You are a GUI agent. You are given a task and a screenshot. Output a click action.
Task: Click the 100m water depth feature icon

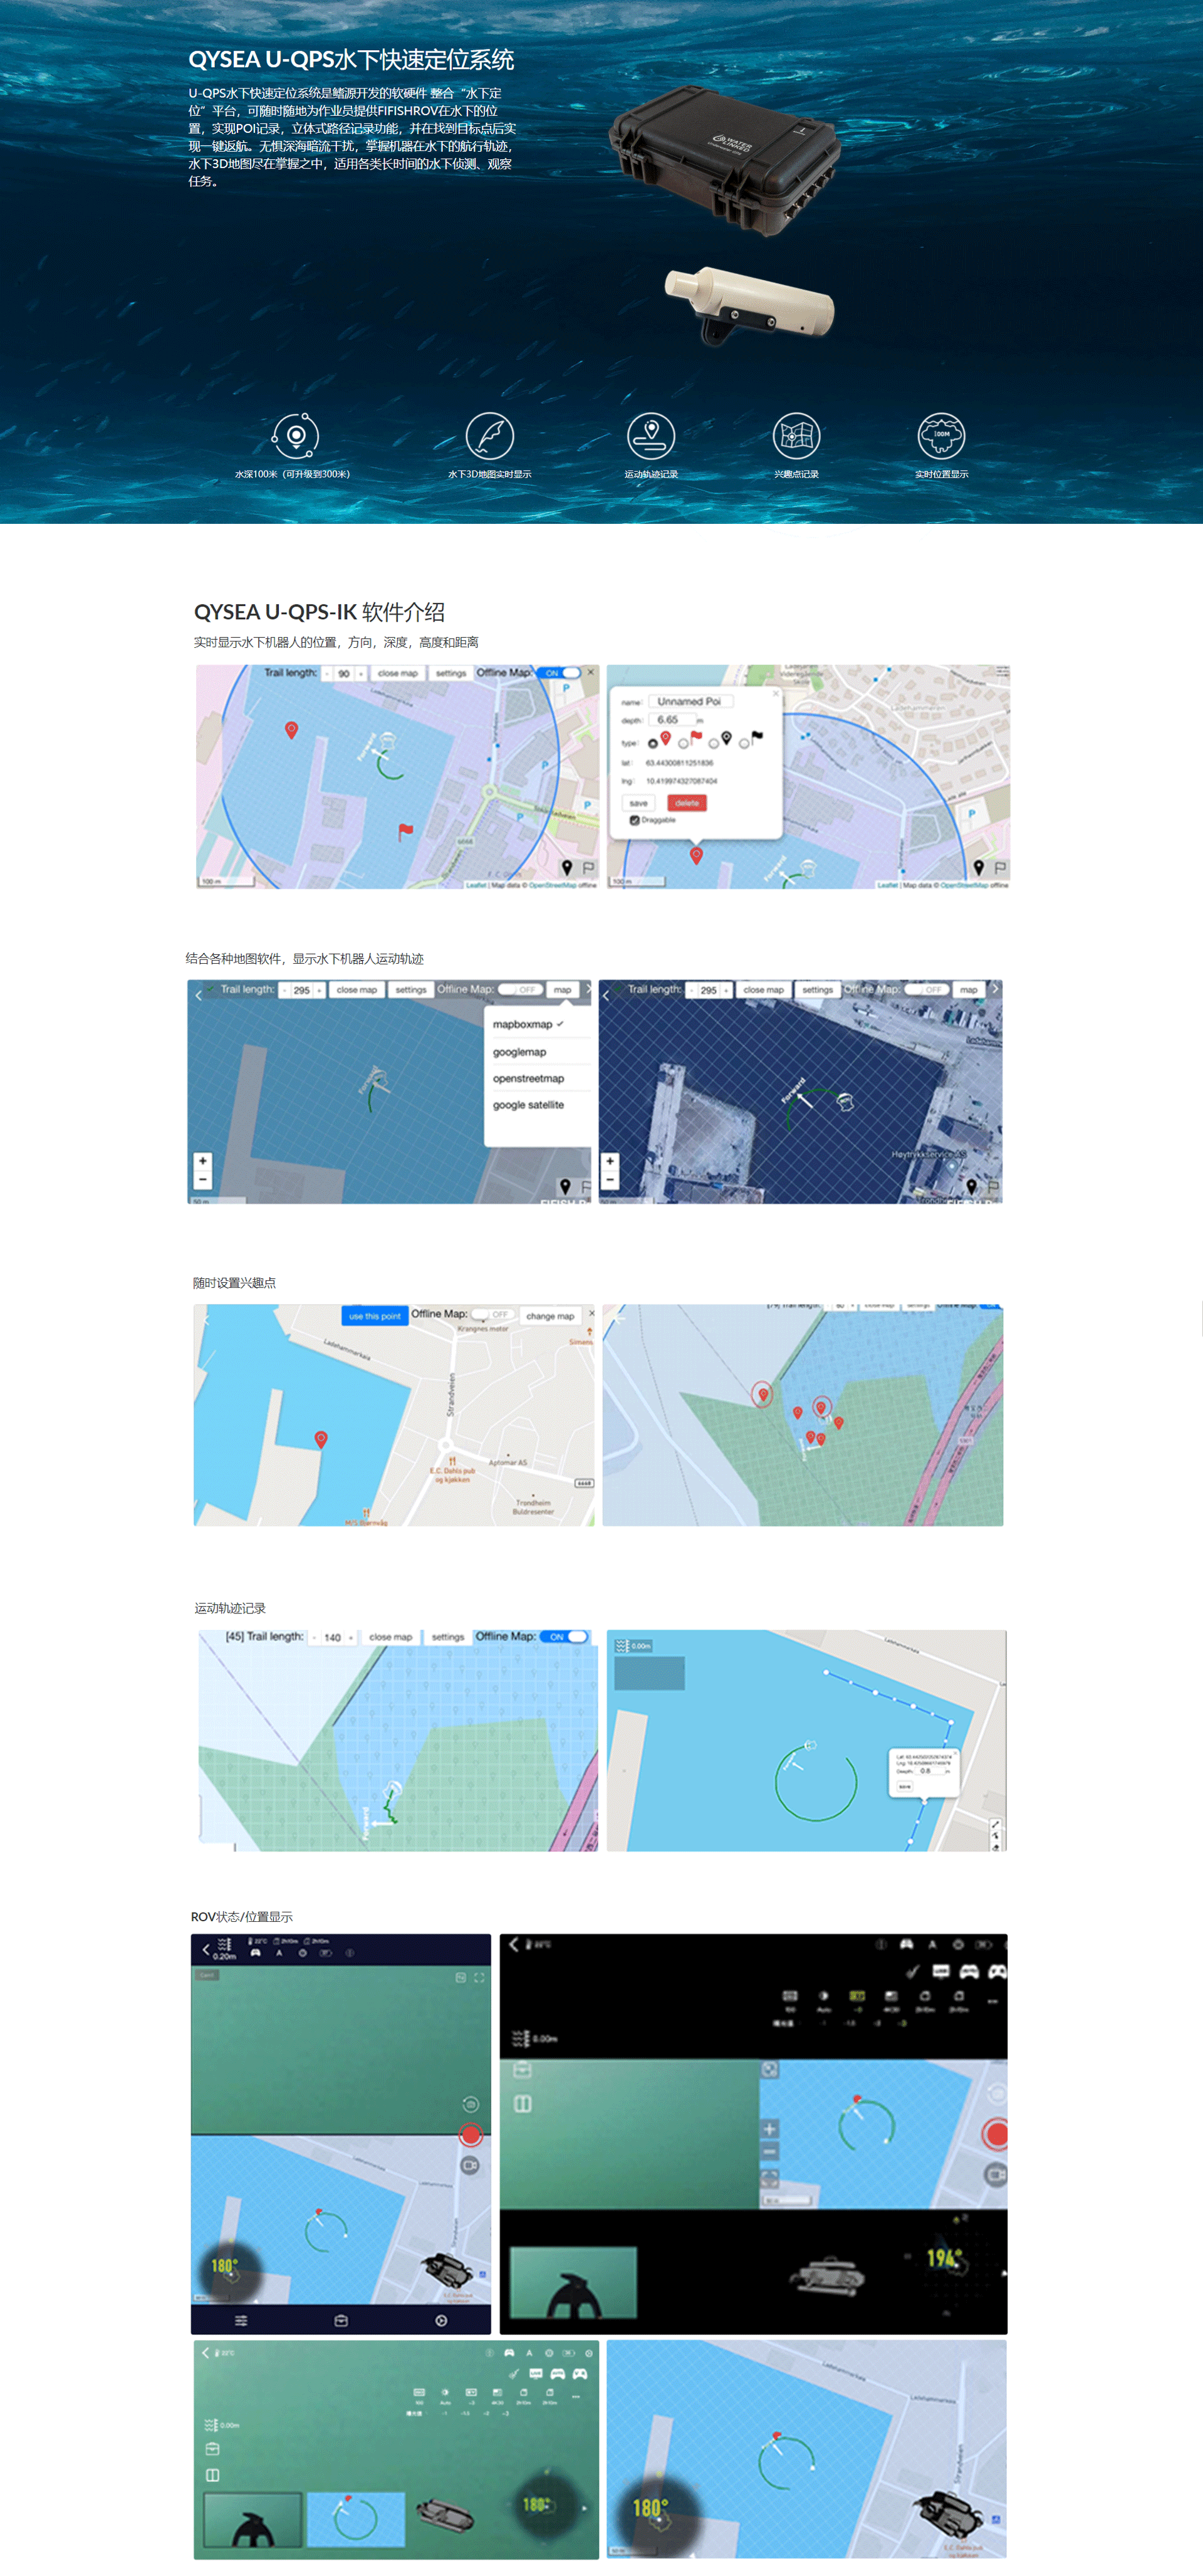(x=295, y=435)
